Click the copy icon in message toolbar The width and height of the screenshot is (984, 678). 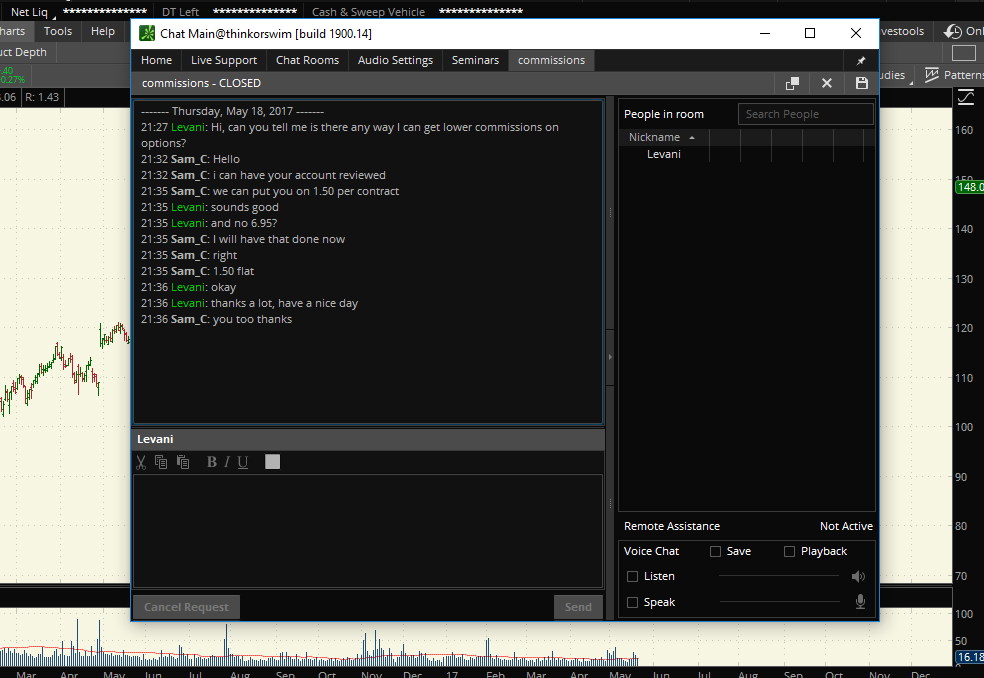click(161, 462)
